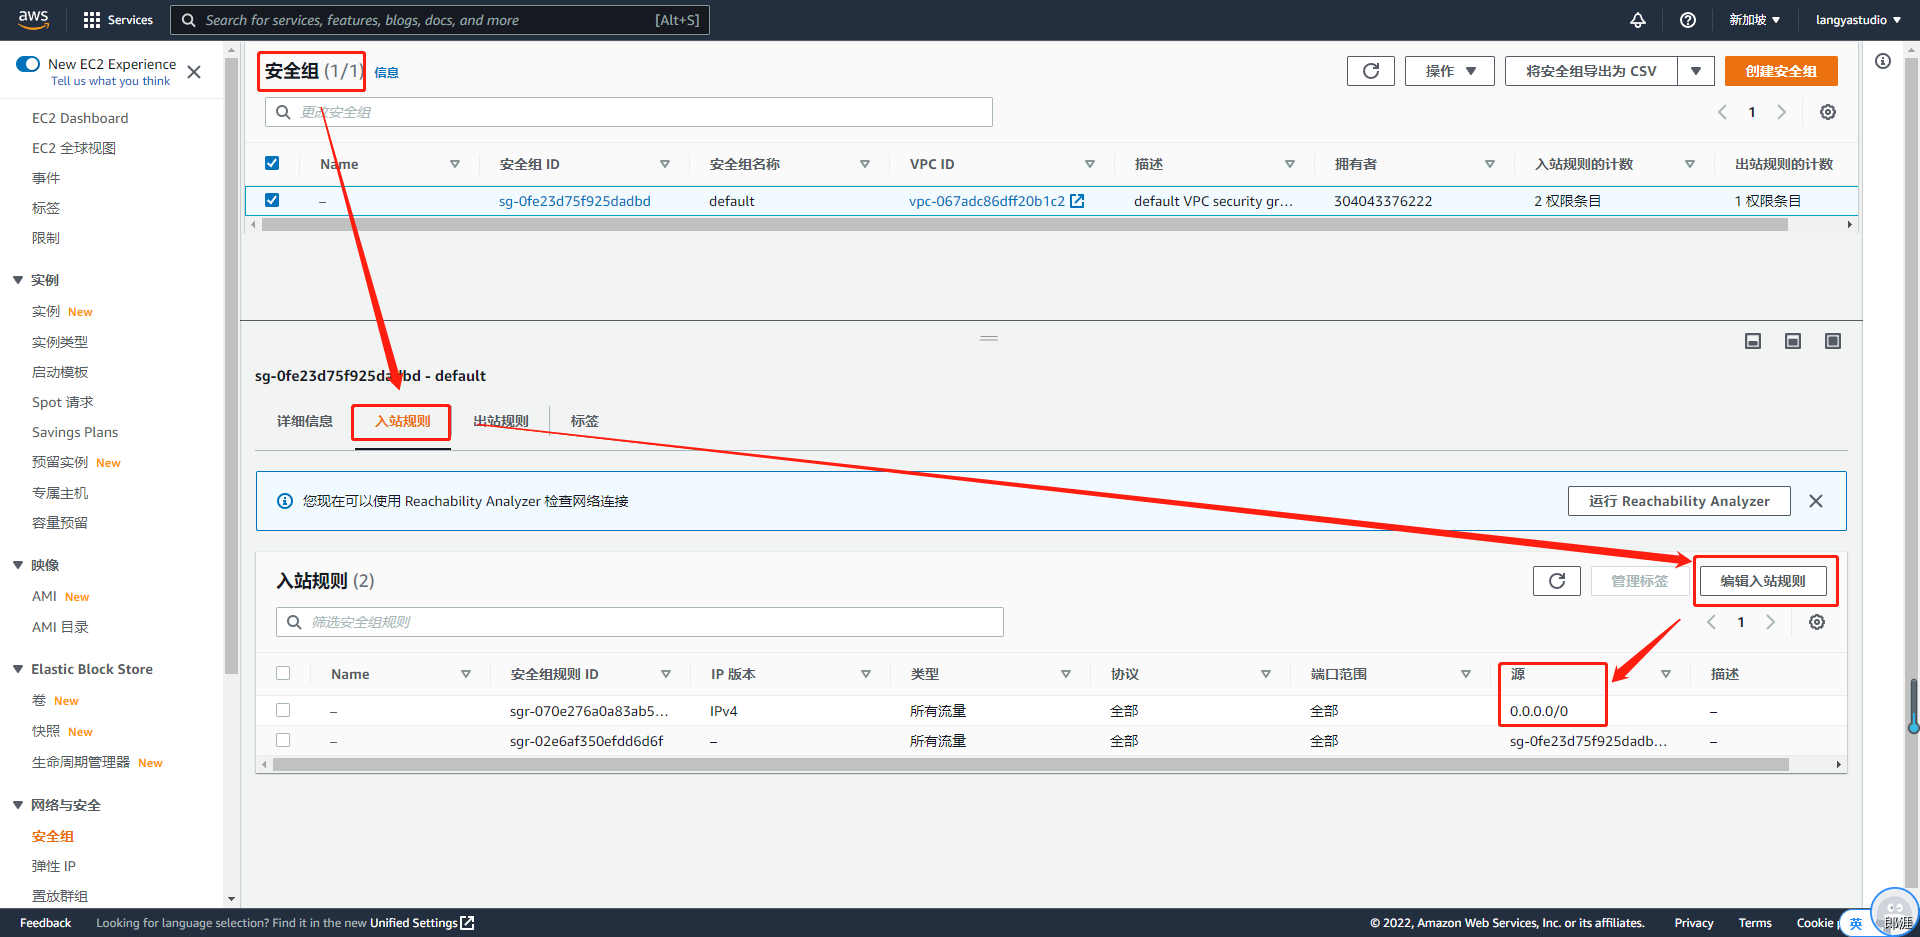Uncheck the sg-0fe23d75f925dadbd row checkbox
Screen dimensions: 1920x937
tap(272, 200)
